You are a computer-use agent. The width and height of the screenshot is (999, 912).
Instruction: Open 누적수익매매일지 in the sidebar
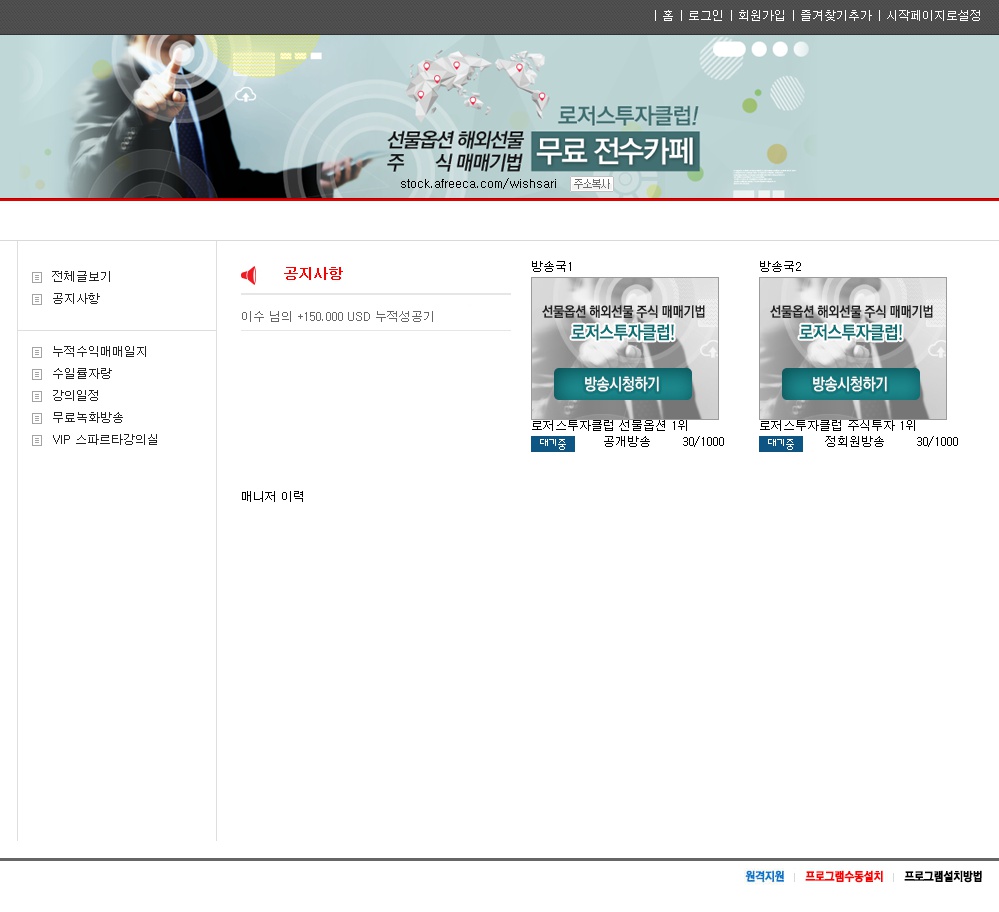coord(99,352)
